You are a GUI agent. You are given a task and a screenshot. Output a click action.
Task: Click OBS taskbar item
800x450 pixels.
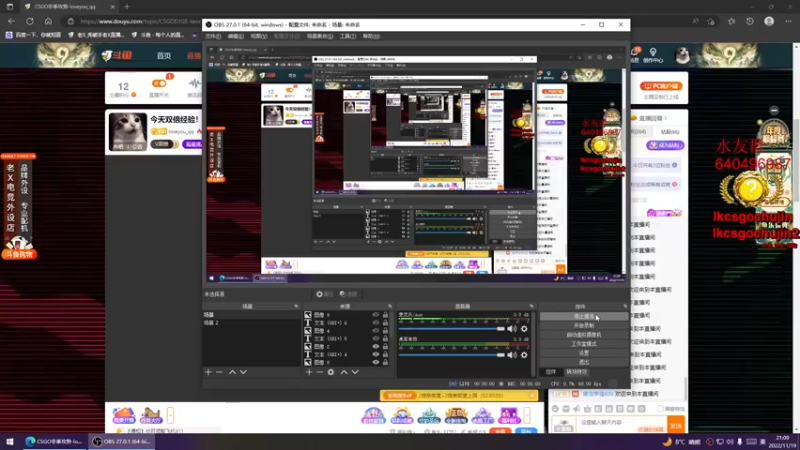click(121, 442)
